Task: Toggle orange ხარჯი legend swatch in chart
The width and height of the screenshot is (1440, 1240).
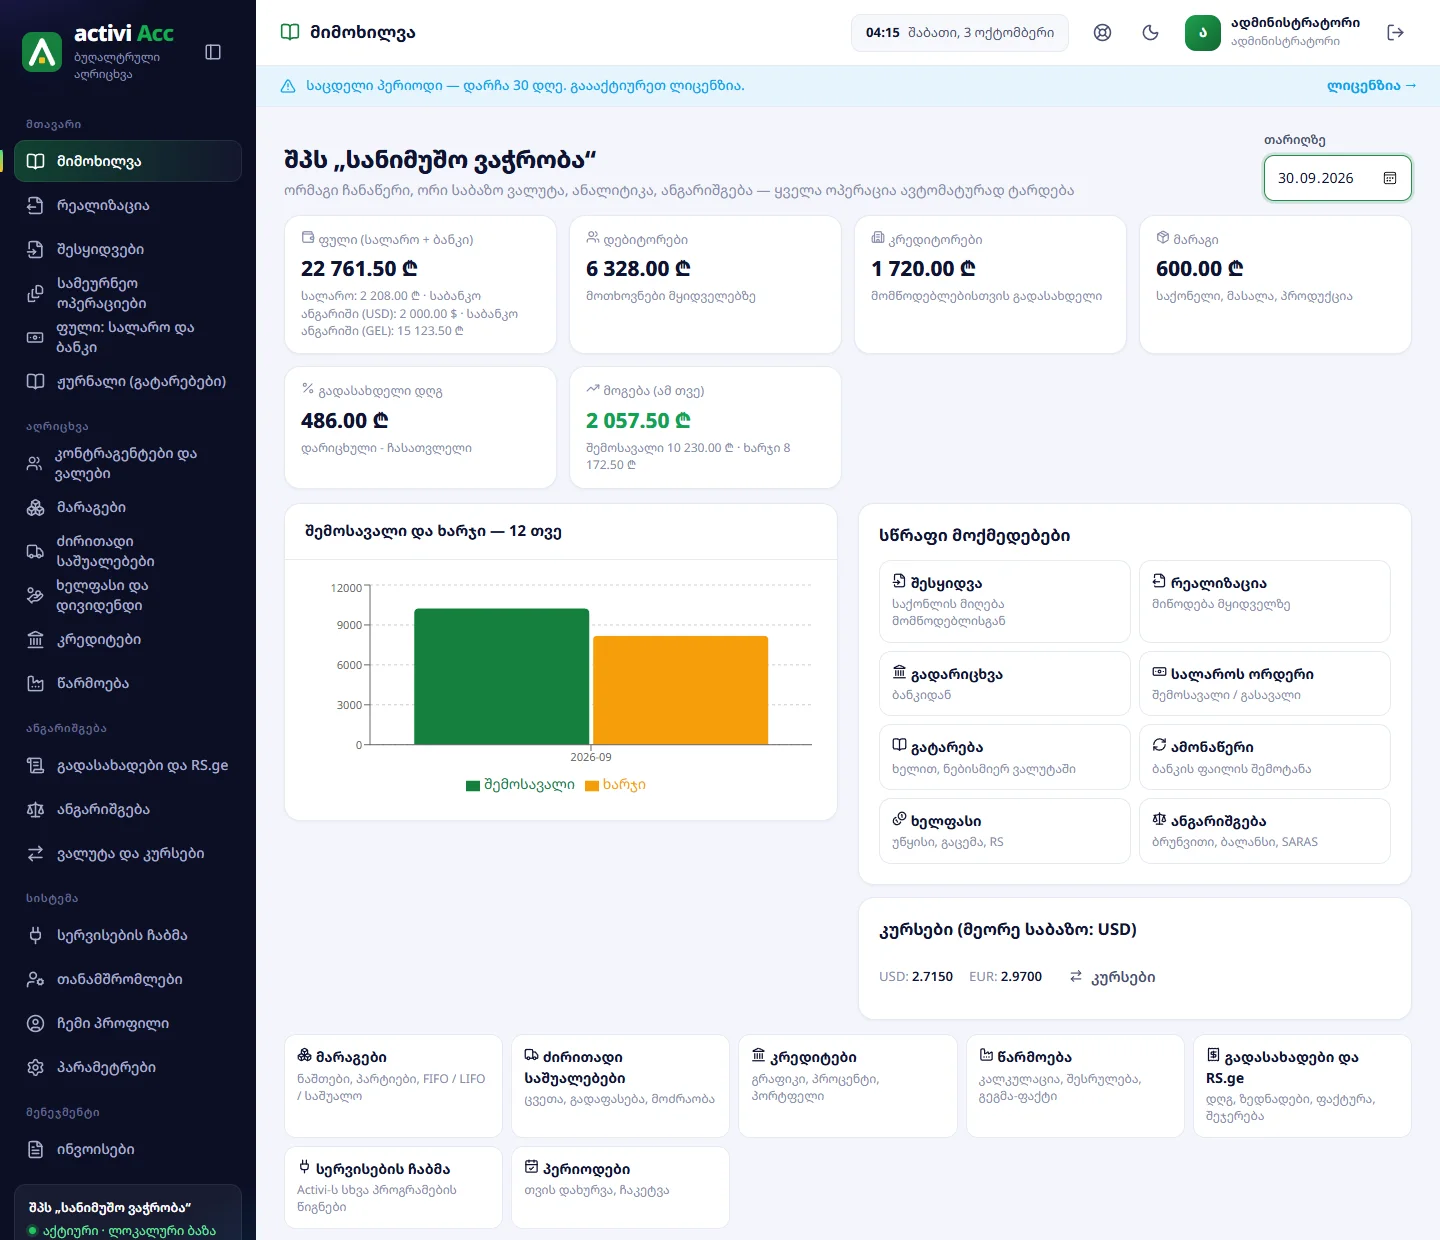Action: point(592,786)
